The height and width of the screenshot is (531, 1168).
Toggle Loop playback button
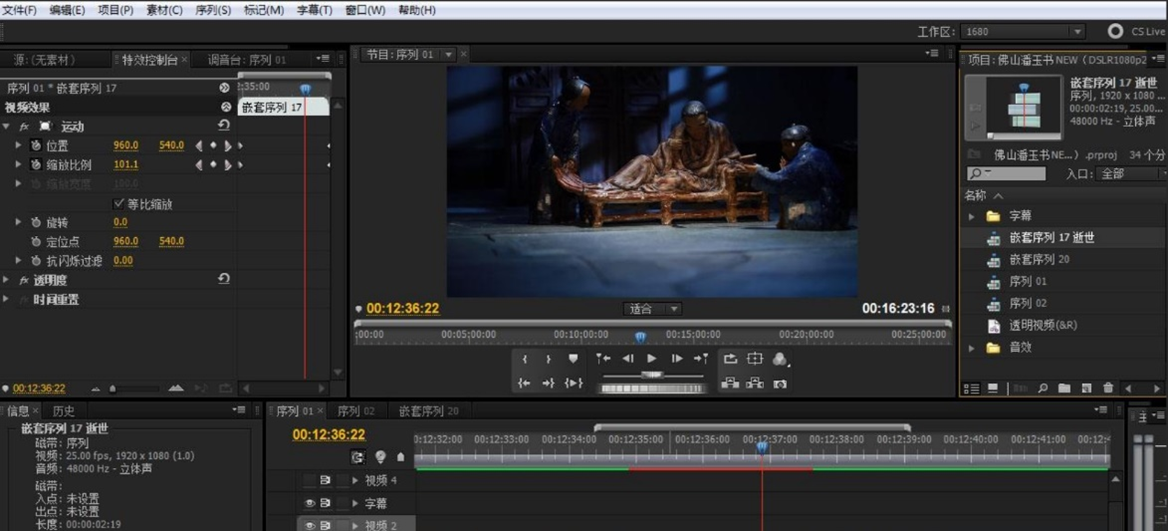(730, 358)
